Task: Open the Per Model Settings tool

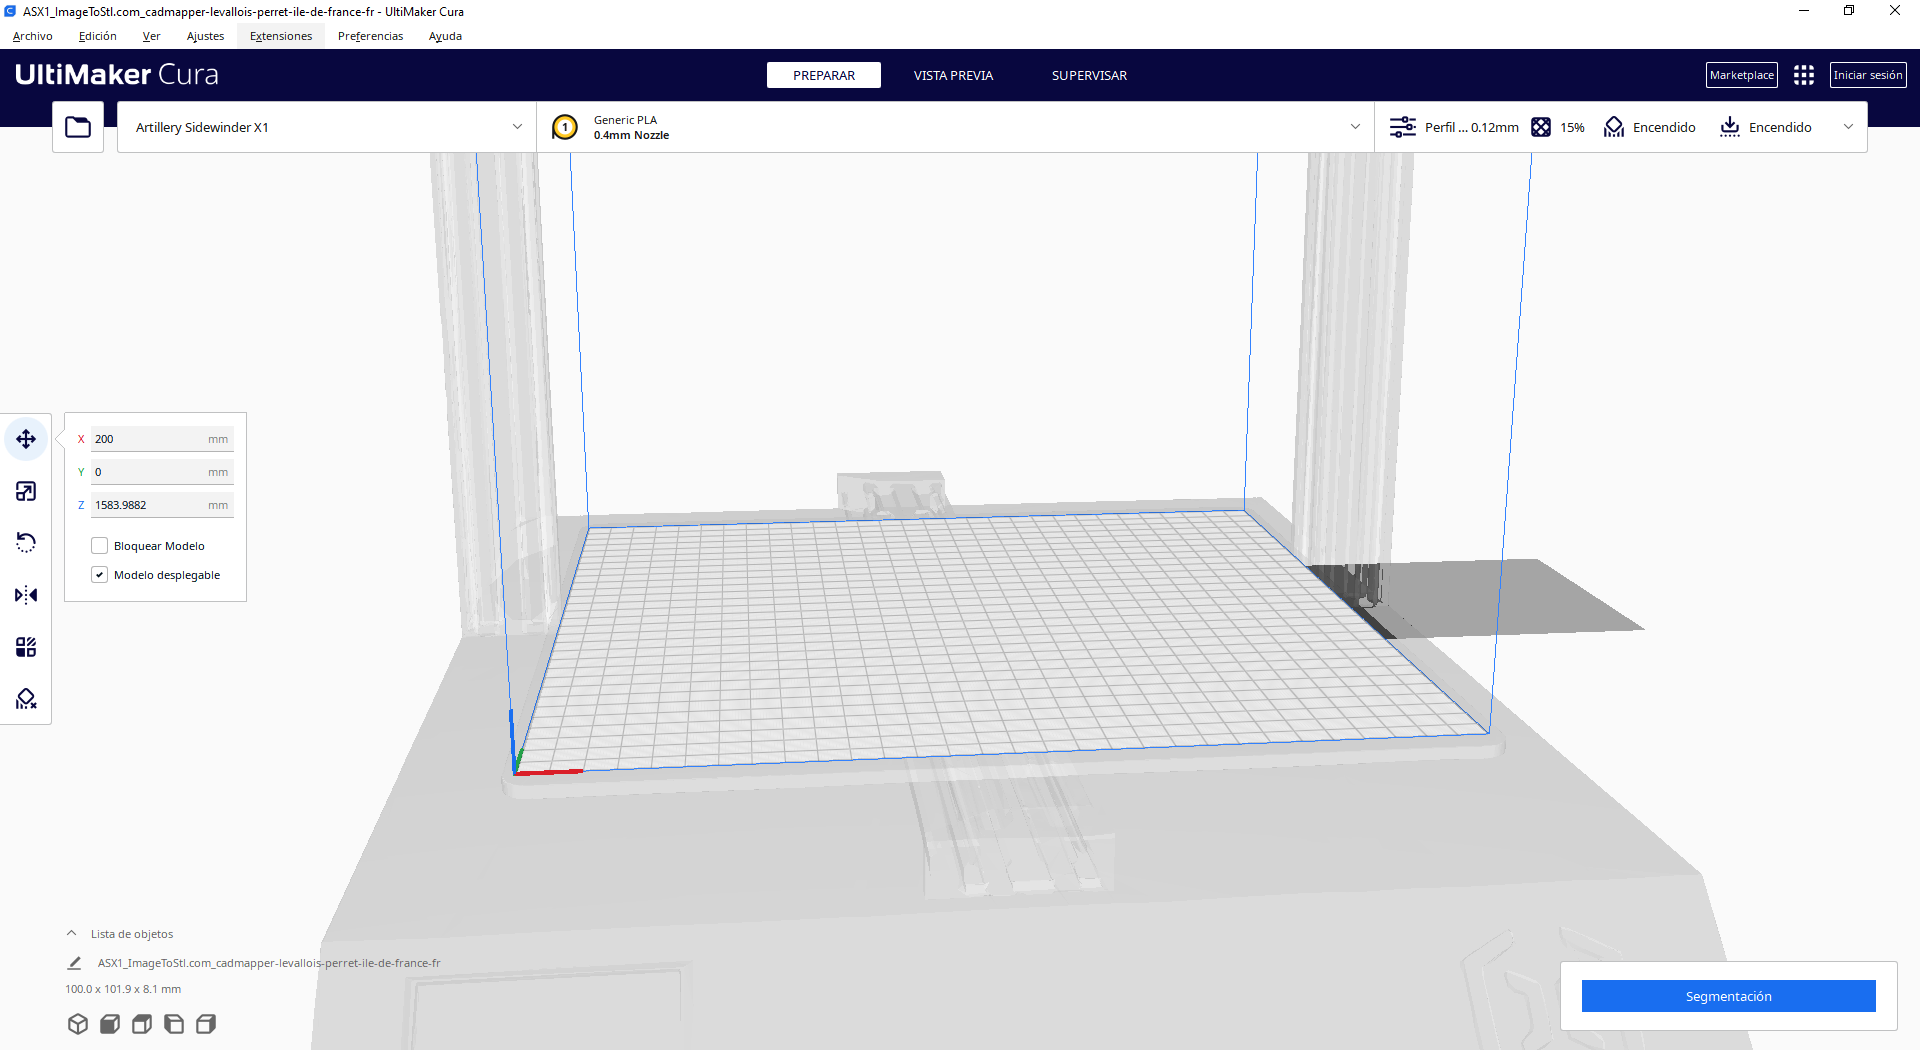Action: click(26, 647)
